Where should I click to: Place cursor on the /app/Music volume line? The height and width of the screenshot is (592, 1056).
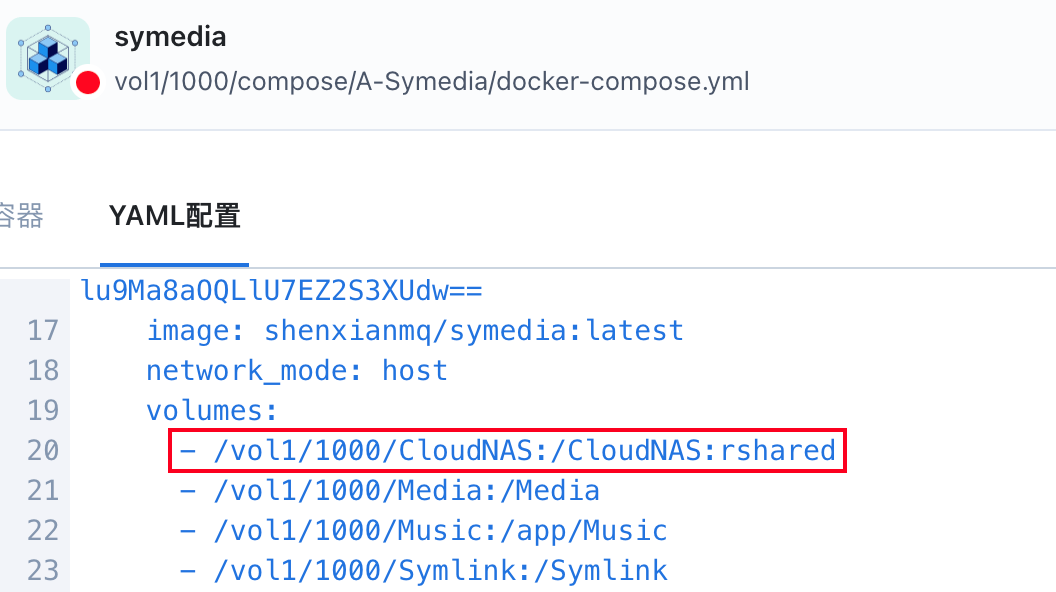click(423, 531)
